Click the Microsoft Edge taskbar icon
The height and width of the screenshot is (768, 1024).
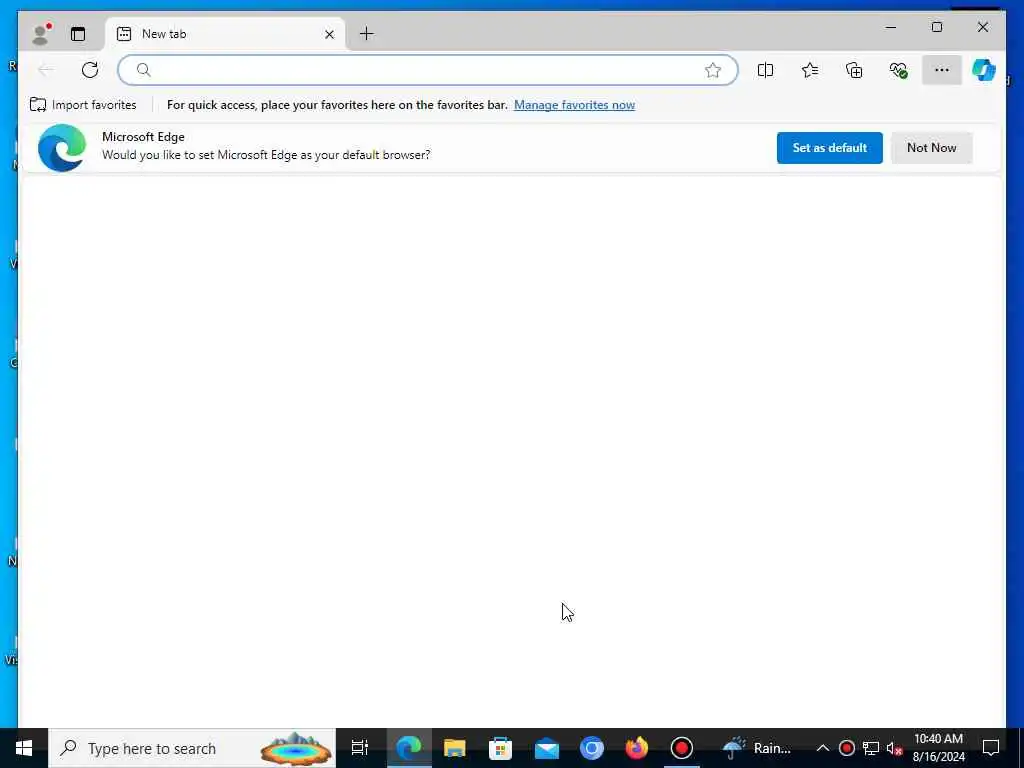coord(409,748)
